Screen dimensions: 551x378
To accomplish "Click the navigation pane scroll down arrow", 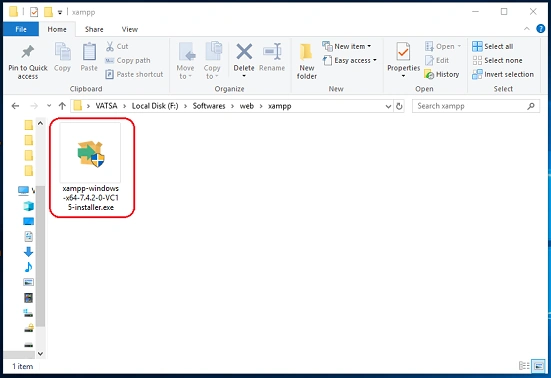I will point(40,354).
